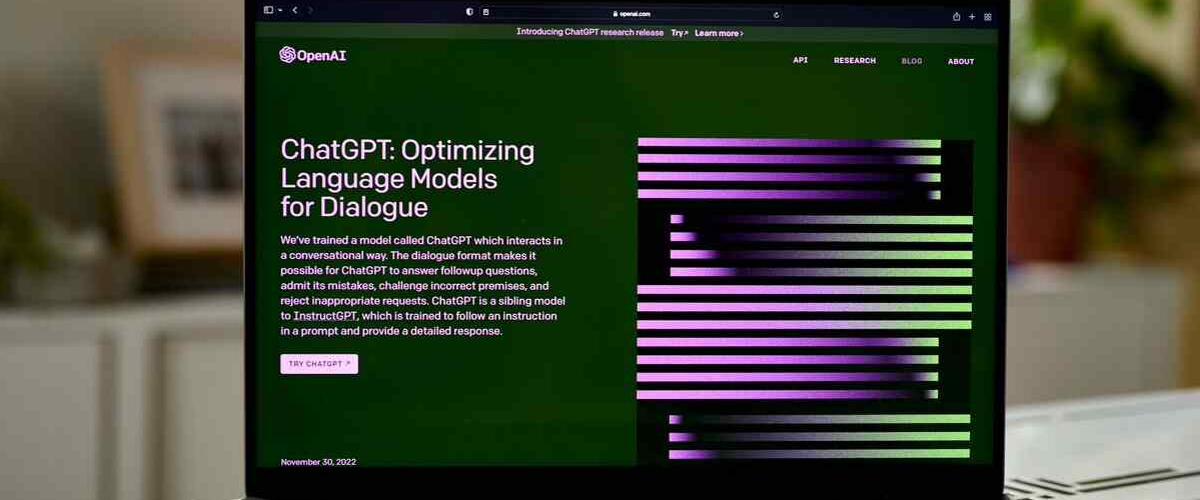This screenshot has height=500, width=1200.
Task: Open the API menu item
Action: pyautogui.click(x=800, y=60)
